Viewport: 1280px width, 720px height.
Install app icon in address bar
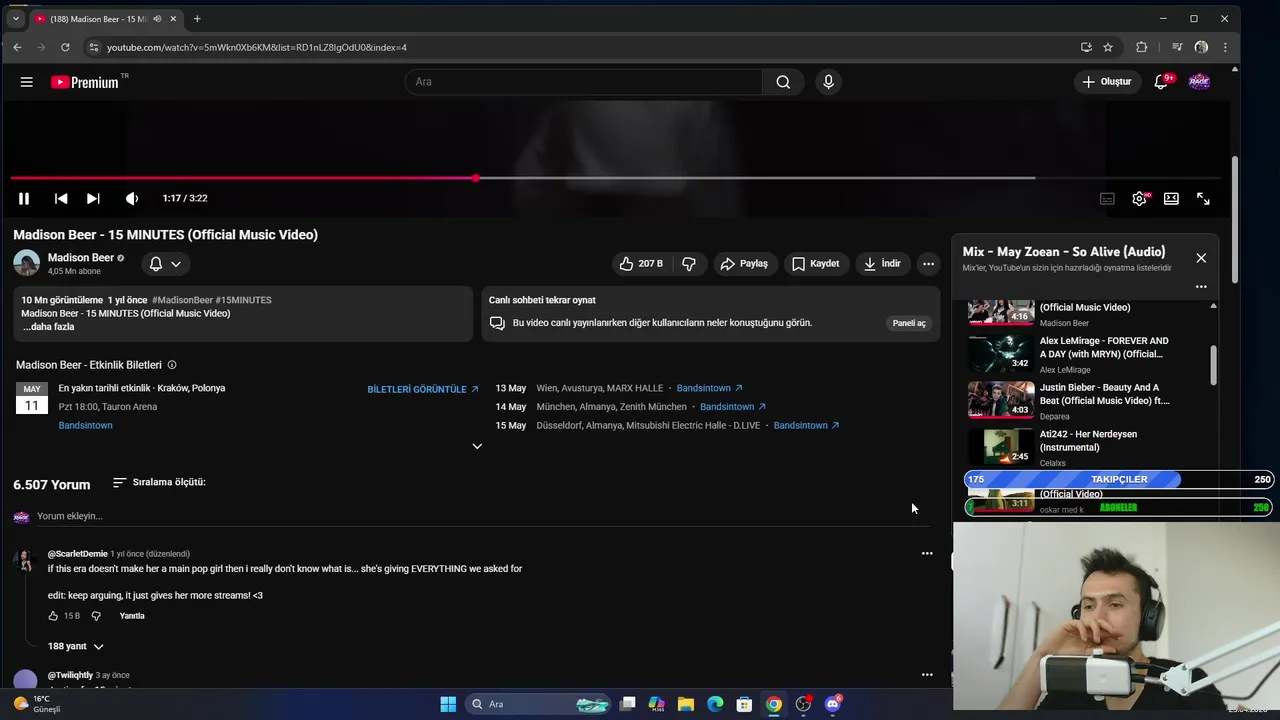pos(1086,47)
